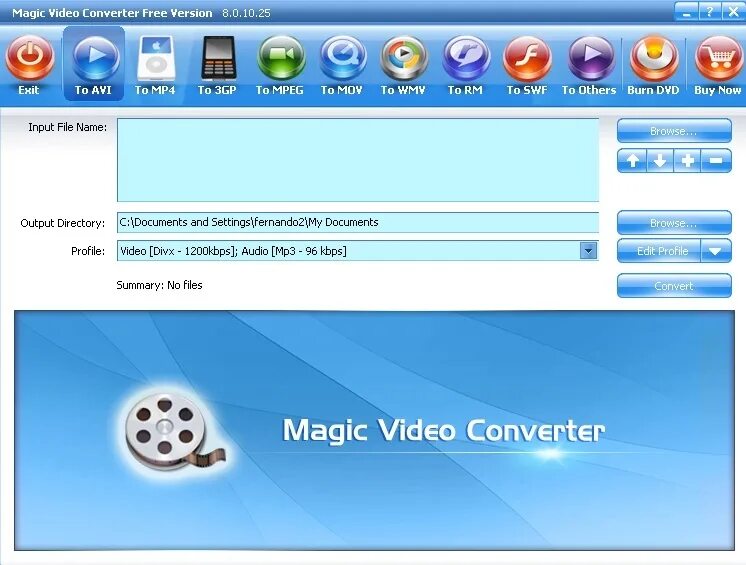Select the To 3GP phone icon
The width and height of the screenshot is (746, 565).
tap(218, 58)
